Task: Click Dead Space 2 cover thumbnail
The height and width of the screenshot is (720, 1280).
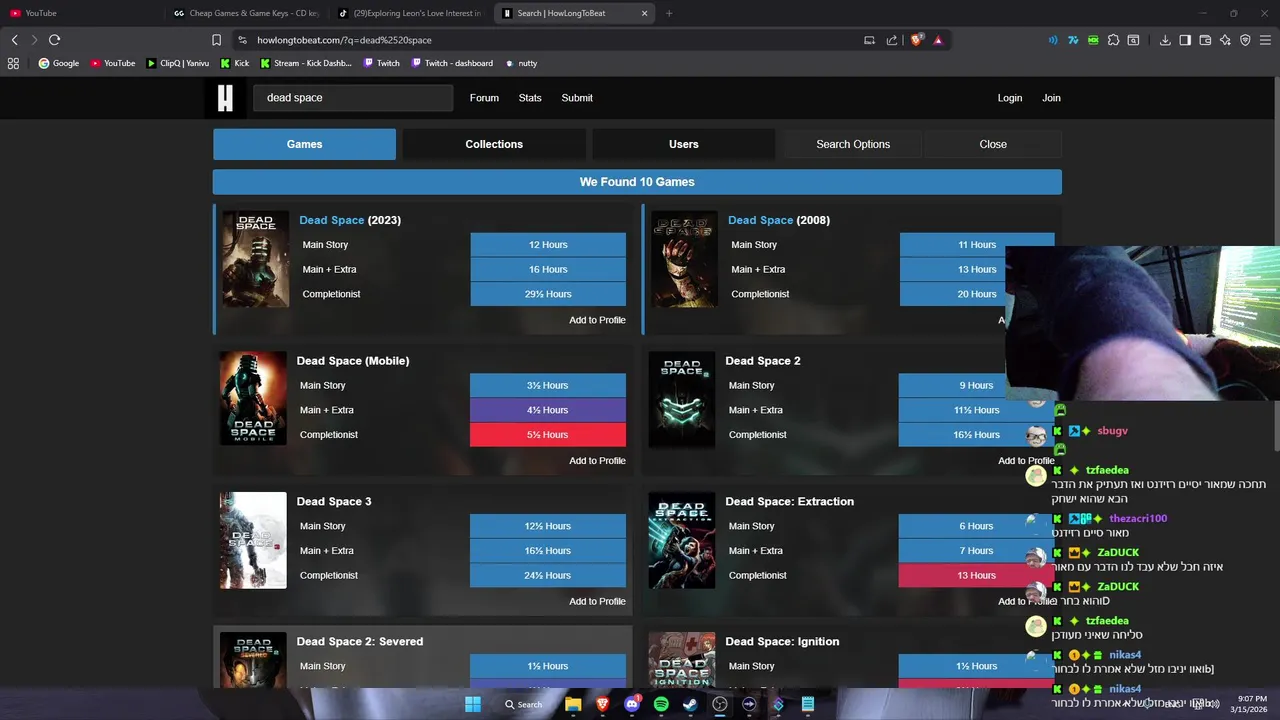Action: (x=682, y=399)
